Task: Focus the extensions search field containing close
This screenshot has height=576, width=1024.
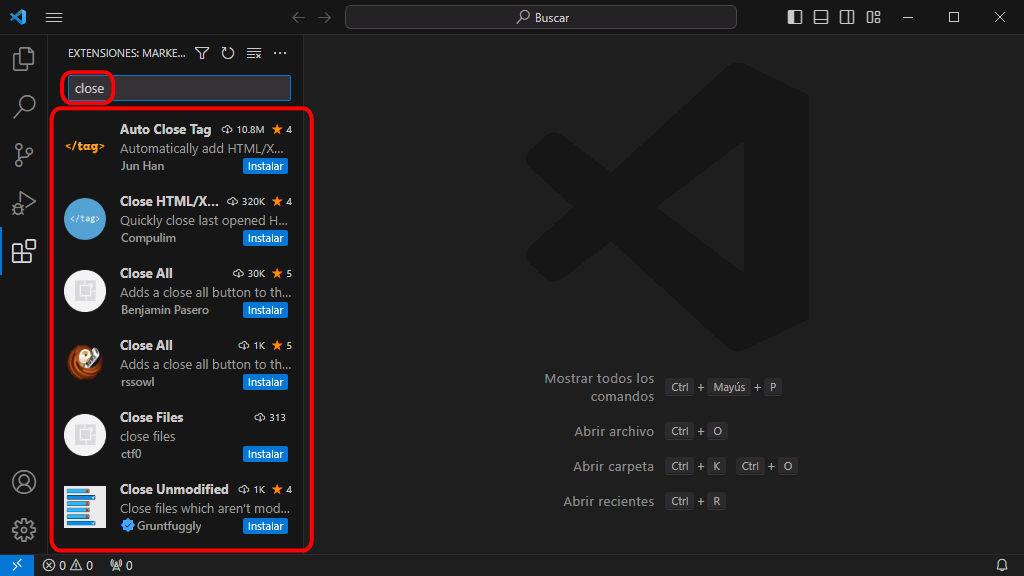Action: pos(179,88)
